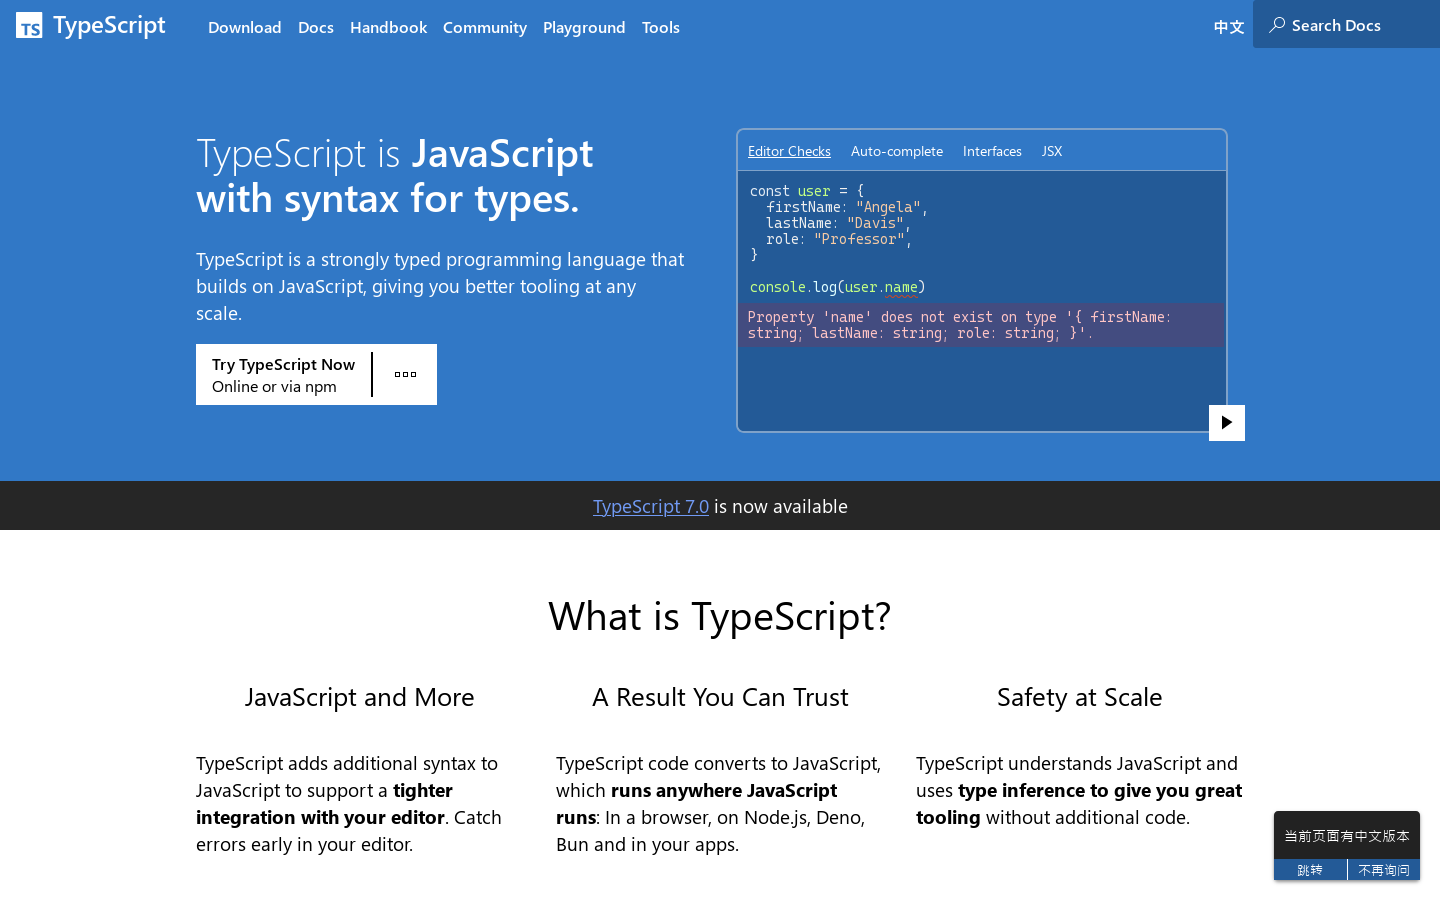Click the TS logo icon
This screenshot has width=1440, height=900.
tap(29, 25)
